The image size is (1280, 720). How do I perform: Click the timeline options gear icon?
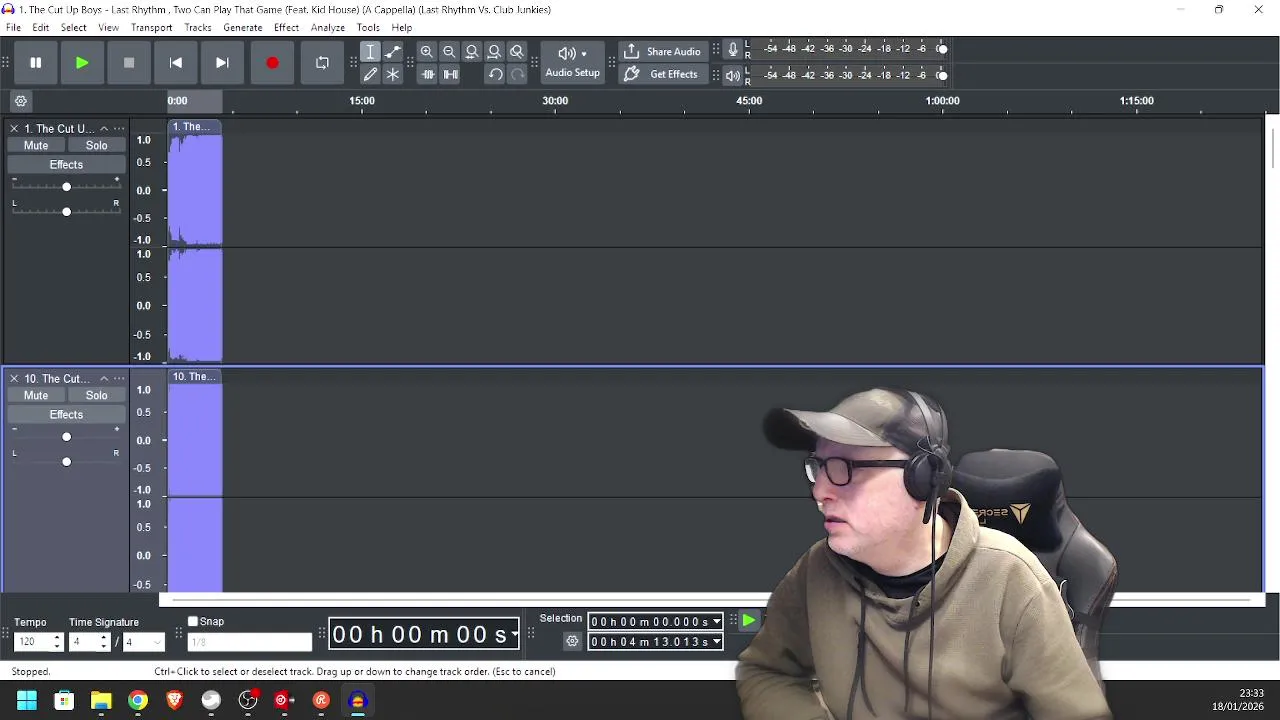click(21, 101)
